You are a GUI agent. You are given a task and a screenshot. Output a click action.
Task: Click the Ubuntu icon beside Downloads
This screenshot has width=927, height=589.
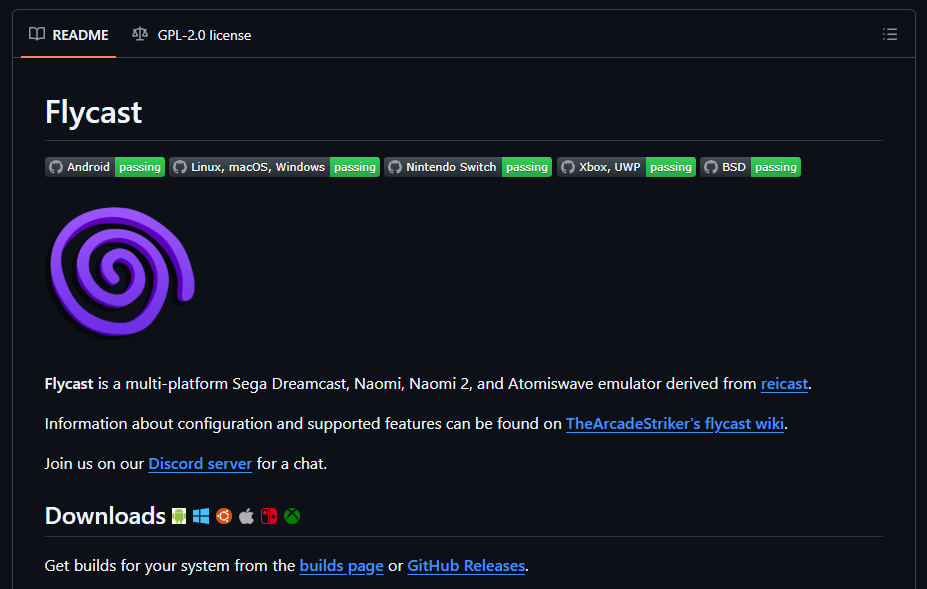pos(224,516)
